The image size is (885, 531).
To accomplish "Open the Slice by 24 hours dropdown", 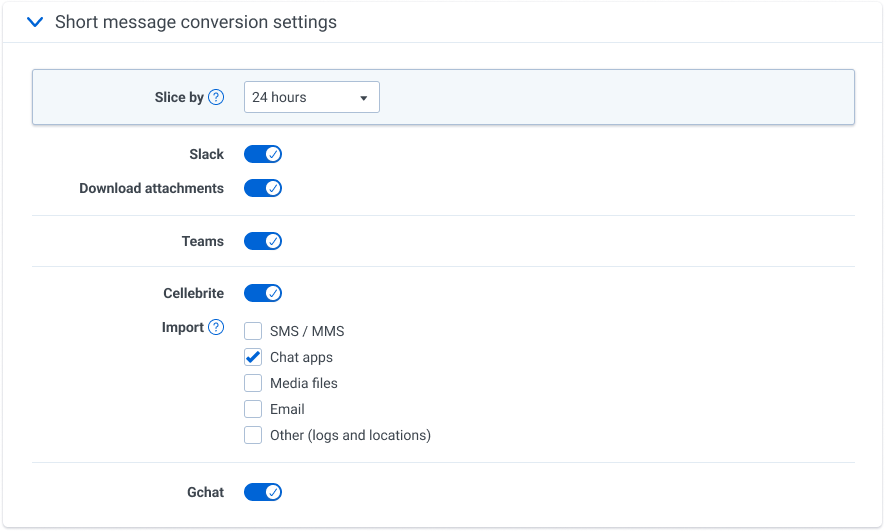I will click(311, 97).
